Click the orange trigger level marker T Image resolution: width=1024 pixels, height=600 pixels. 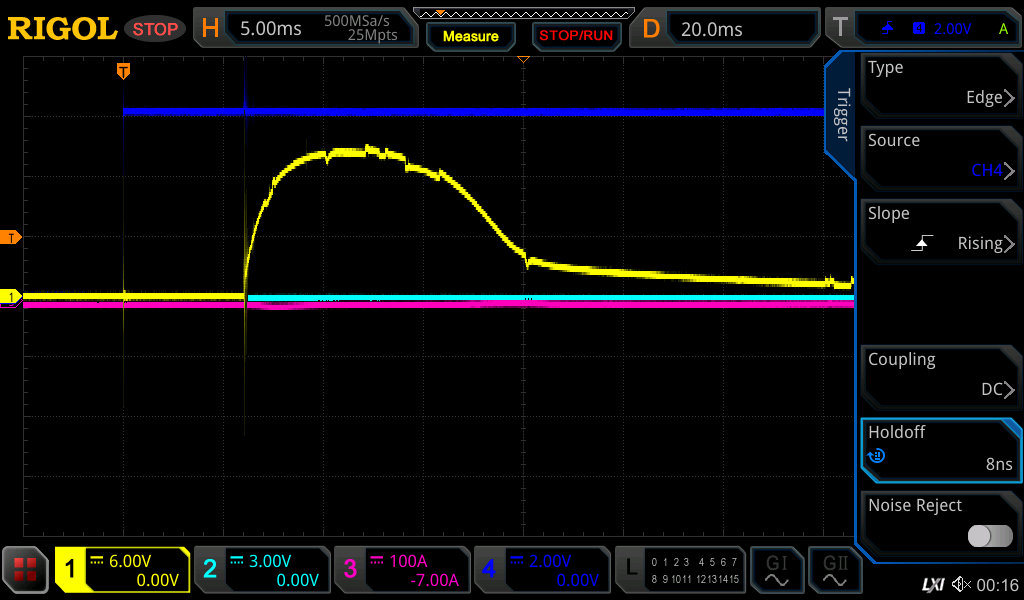click(x=12, y=237)
